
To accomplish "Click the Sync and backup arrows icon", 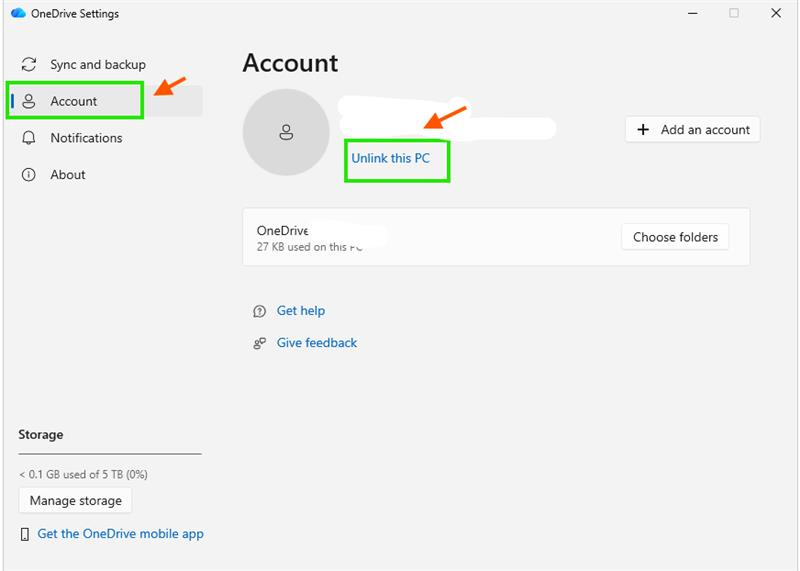I will click(29, 64).
